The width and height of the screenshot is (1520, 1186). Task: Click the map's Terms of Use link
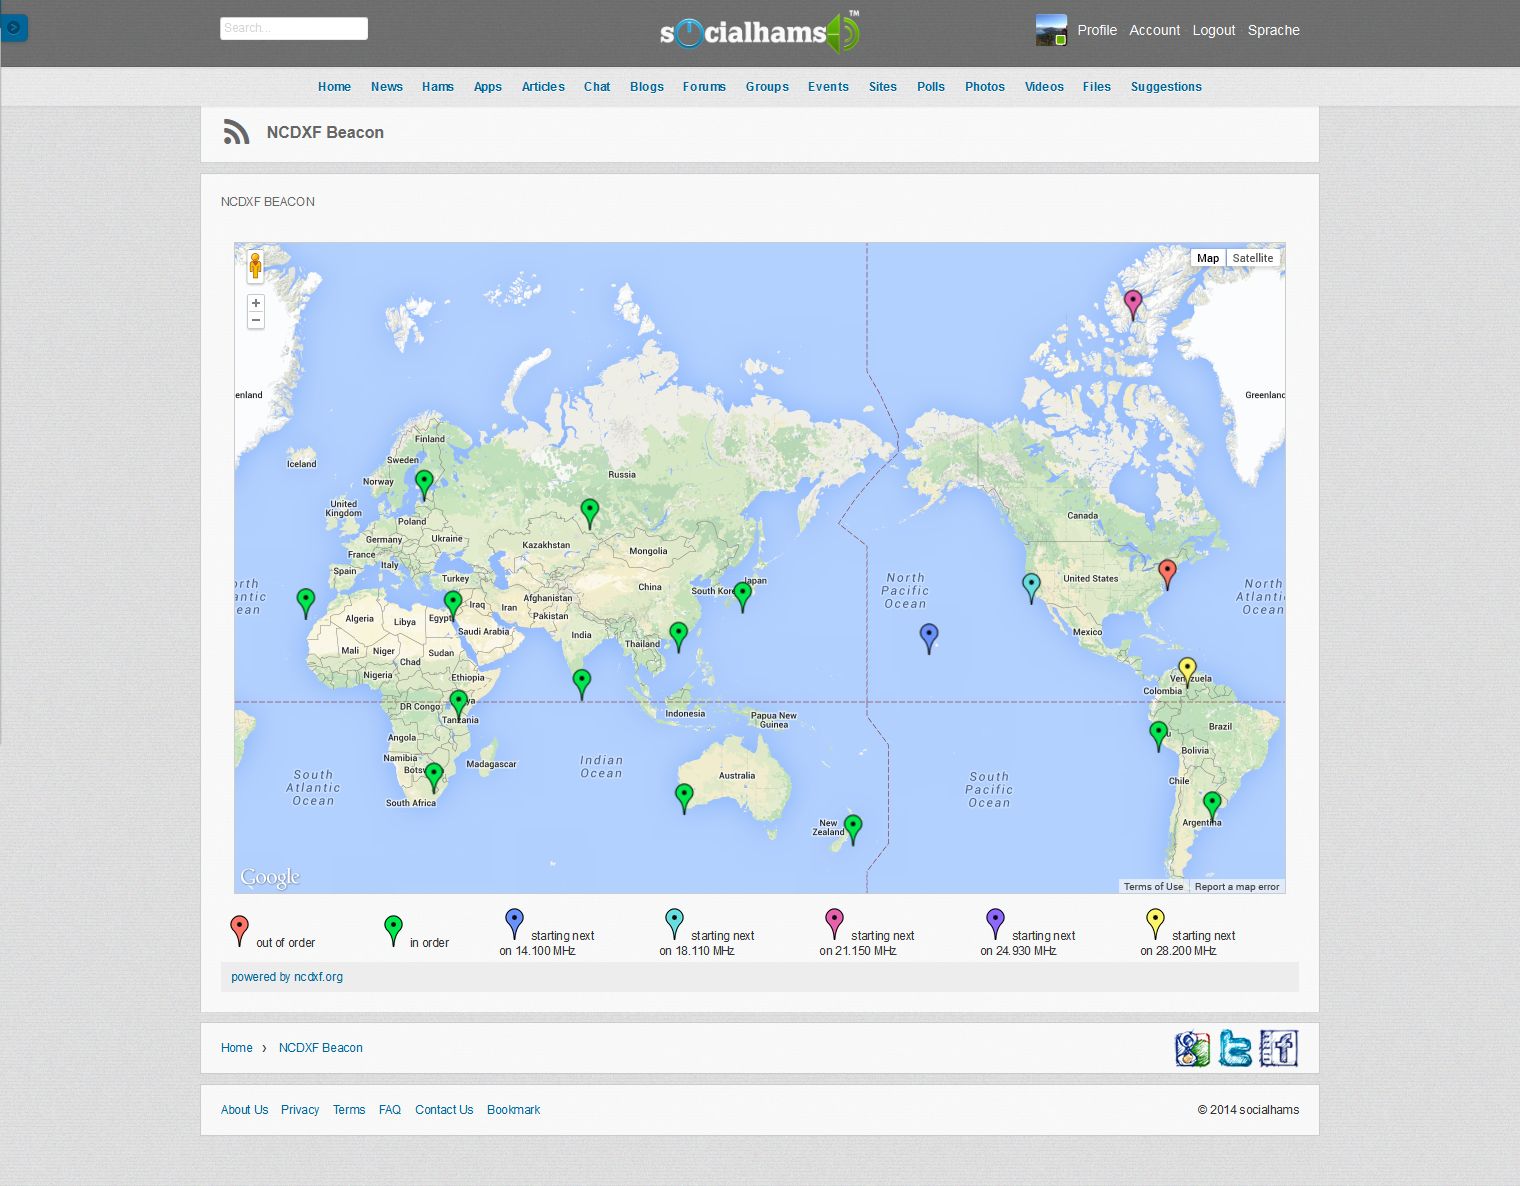(x=1153, y=886)
